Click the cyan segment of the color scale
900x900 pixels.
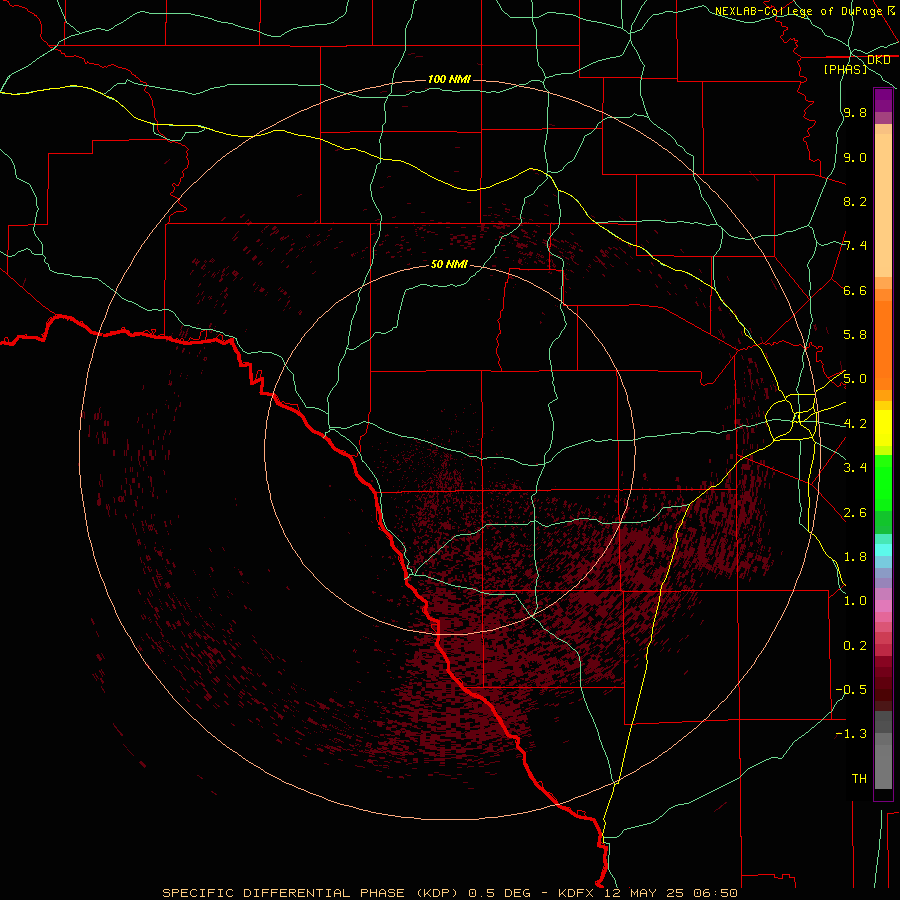pyautogui.click(x=883, y=549)
